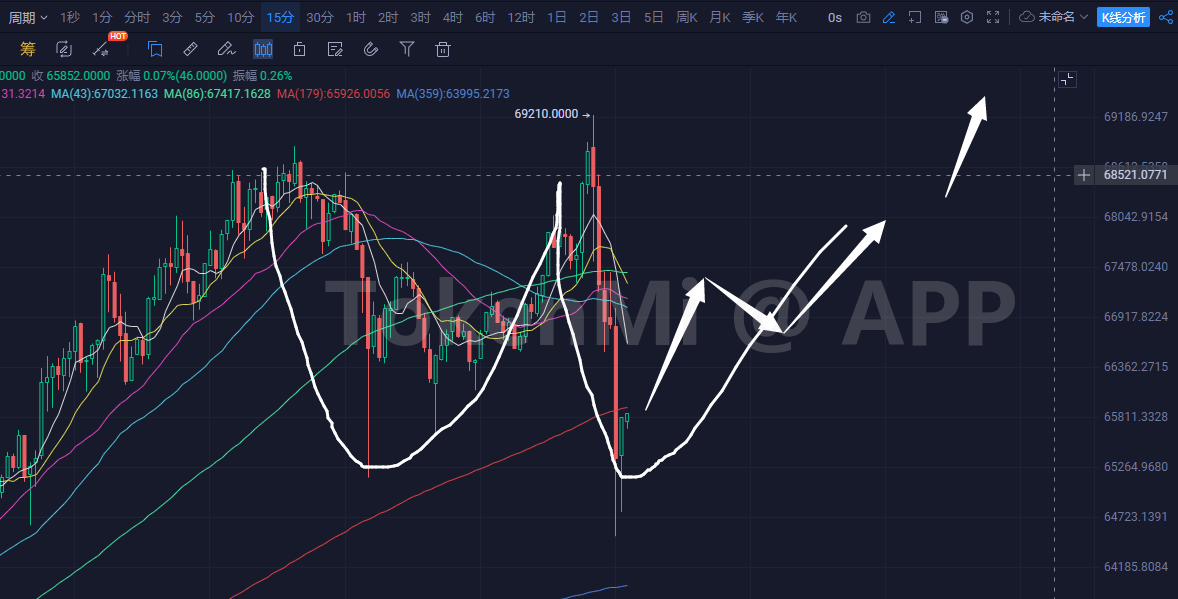Select the ruler measurement tool
Image resolution: width=1178 pixels, height=599 pixels.
click(x=190, y=49)
